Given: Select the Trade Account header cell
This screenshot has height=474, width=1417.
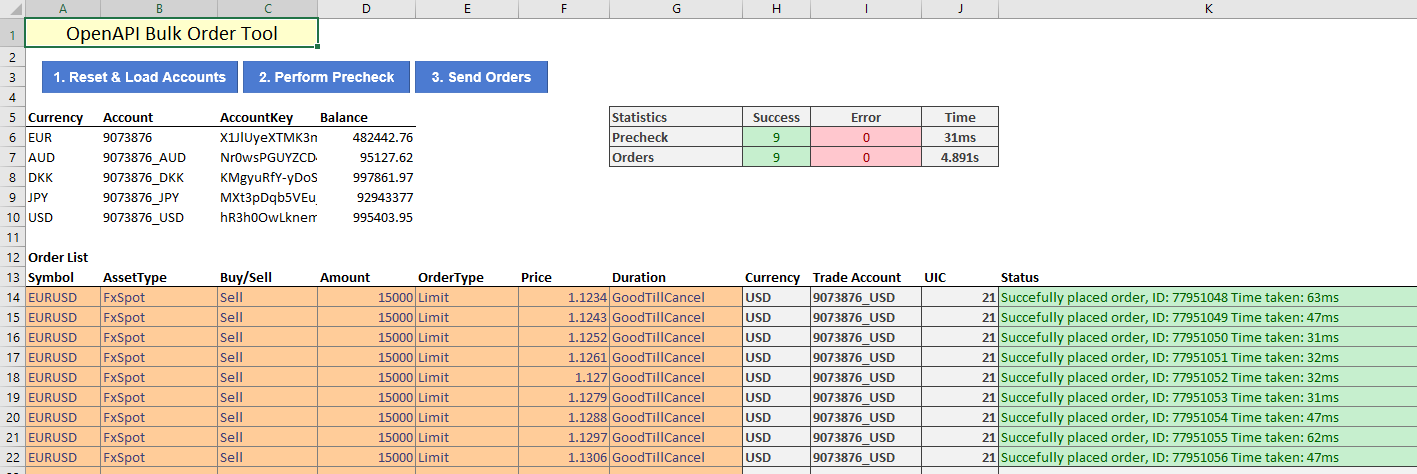Looking at the screenshot, I should (x=865, y=277).
